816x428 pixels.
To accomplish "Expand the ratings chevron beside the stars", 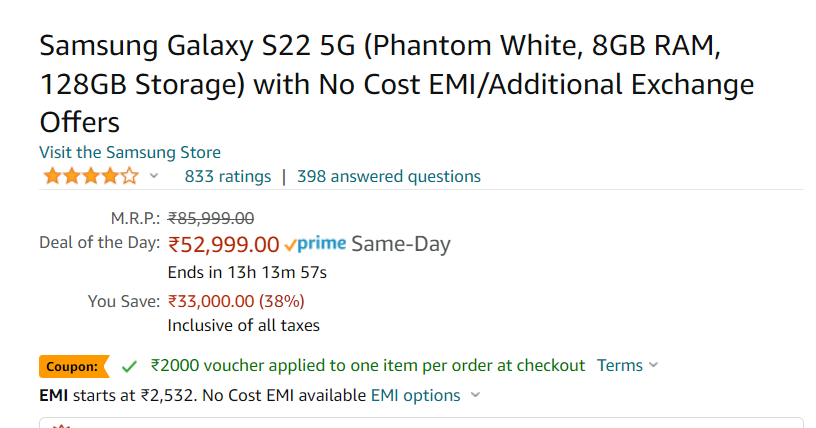I will [x=154, y=177].
